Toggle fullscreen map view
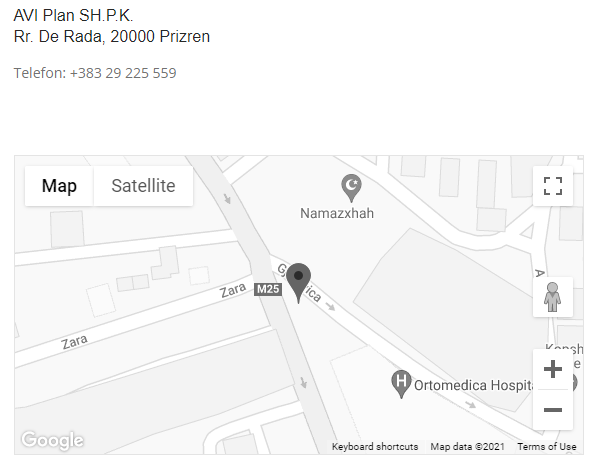Screen dimensions: 600x468 click(x=553, y=186)
